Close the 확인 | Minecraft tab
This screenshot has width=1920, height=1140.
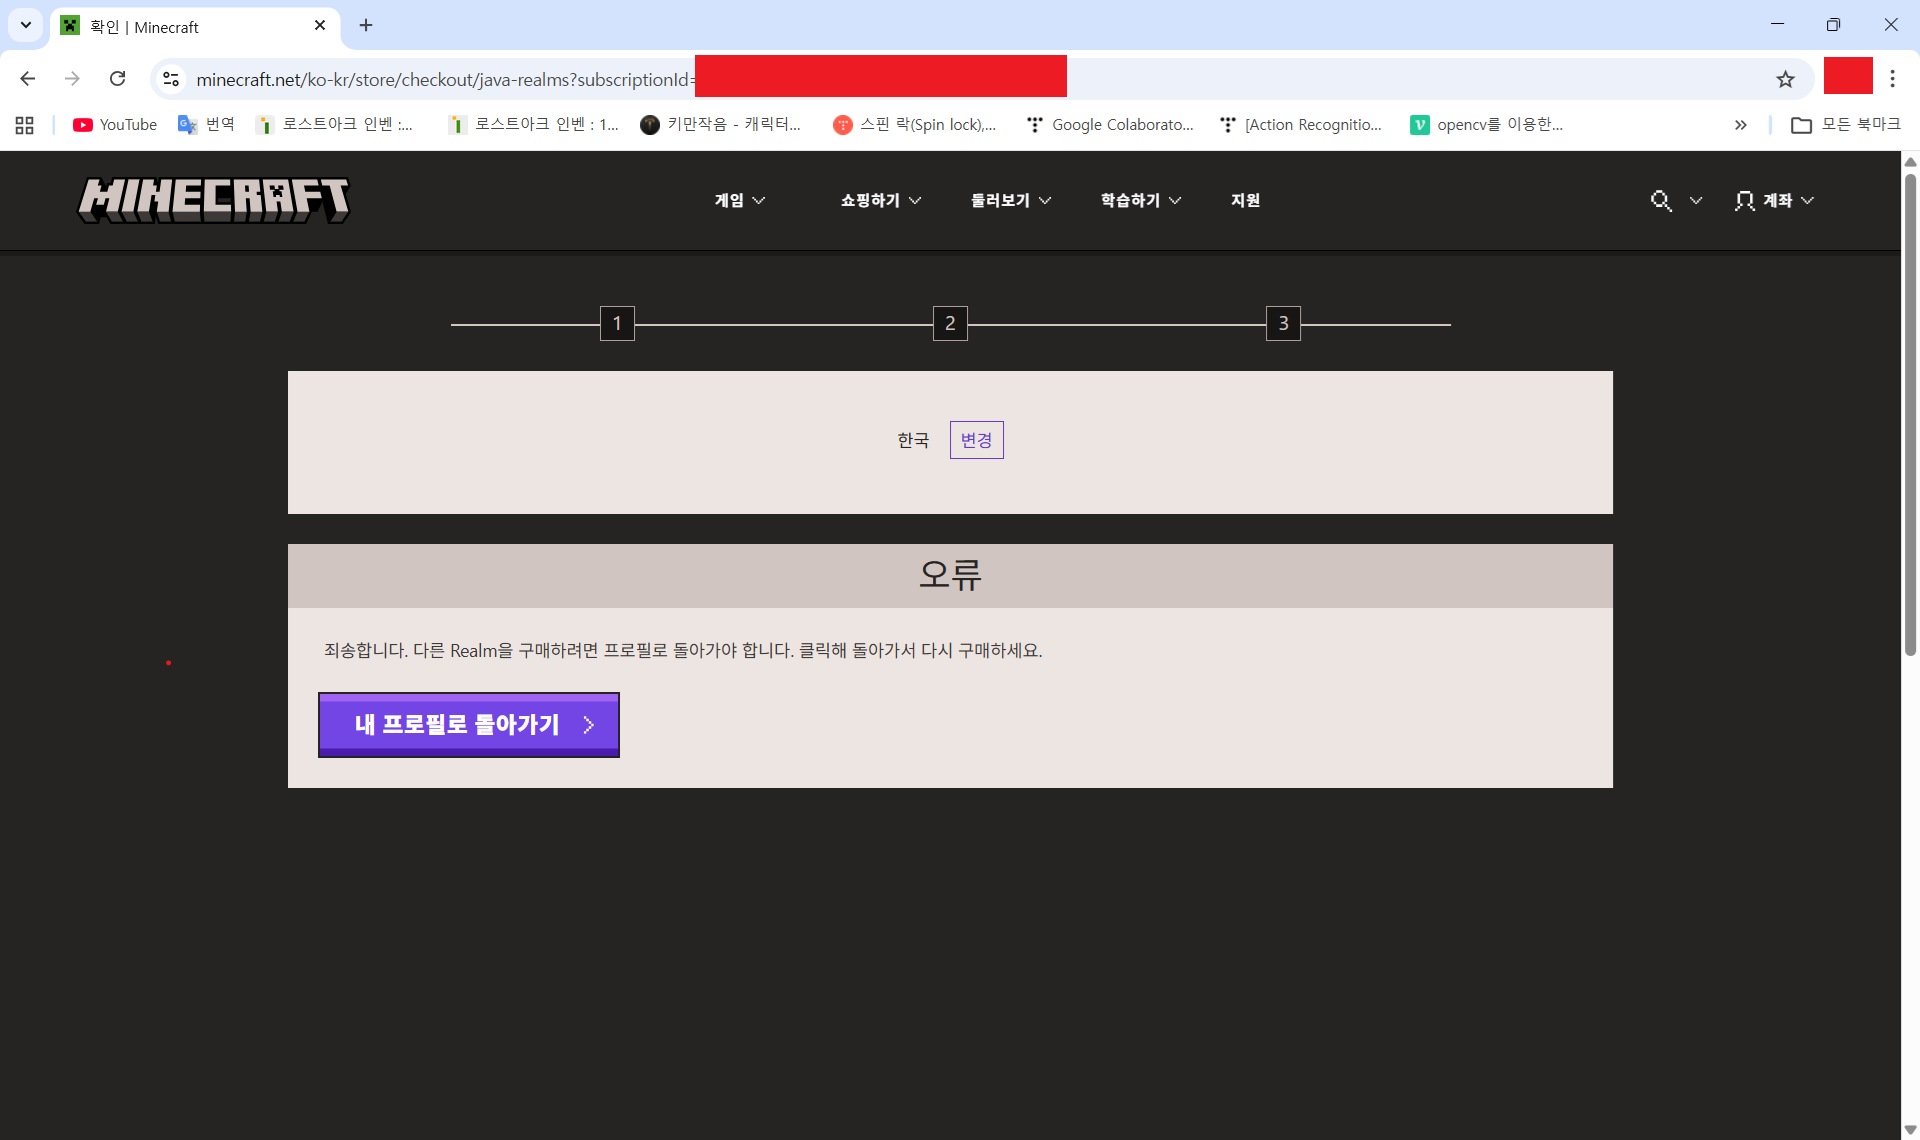click(x=320, y=26)
